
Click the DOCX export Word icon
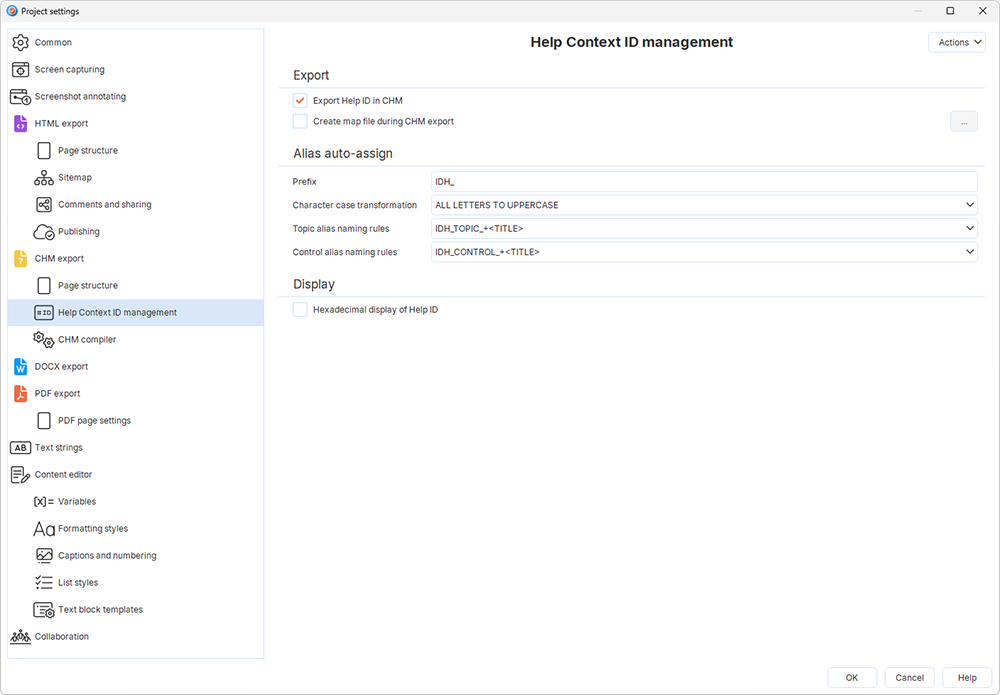20,367
